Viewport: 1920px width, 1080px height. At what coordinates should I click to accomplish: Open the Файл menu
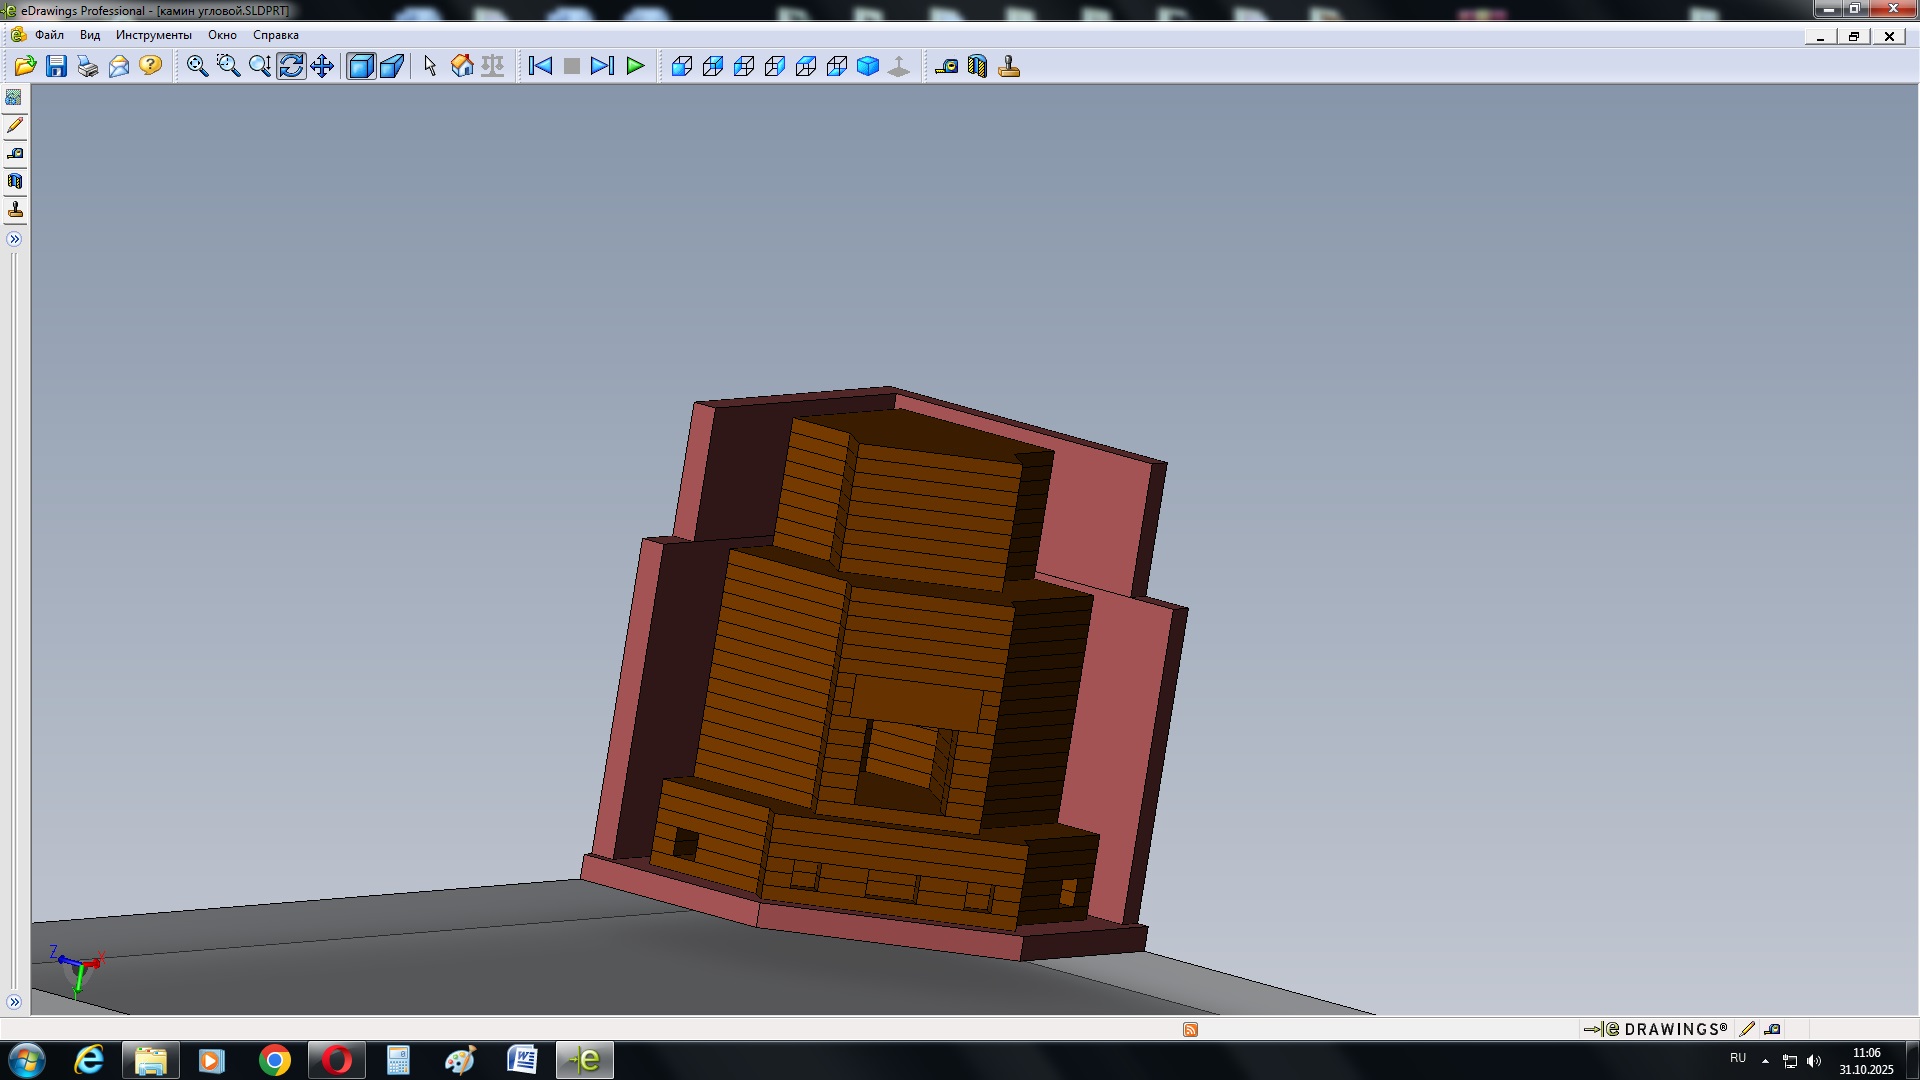(x=49, y=35)
